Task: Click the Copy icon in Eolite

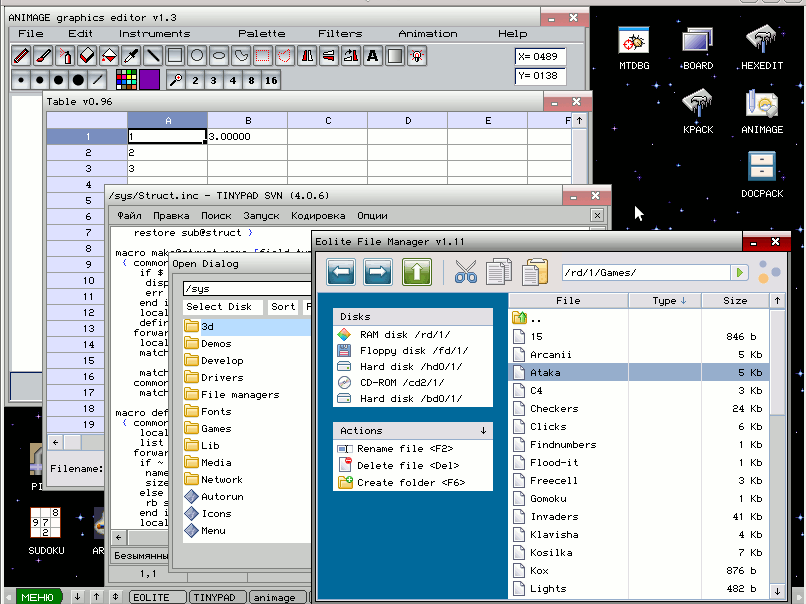Action: tap(499, 271)
